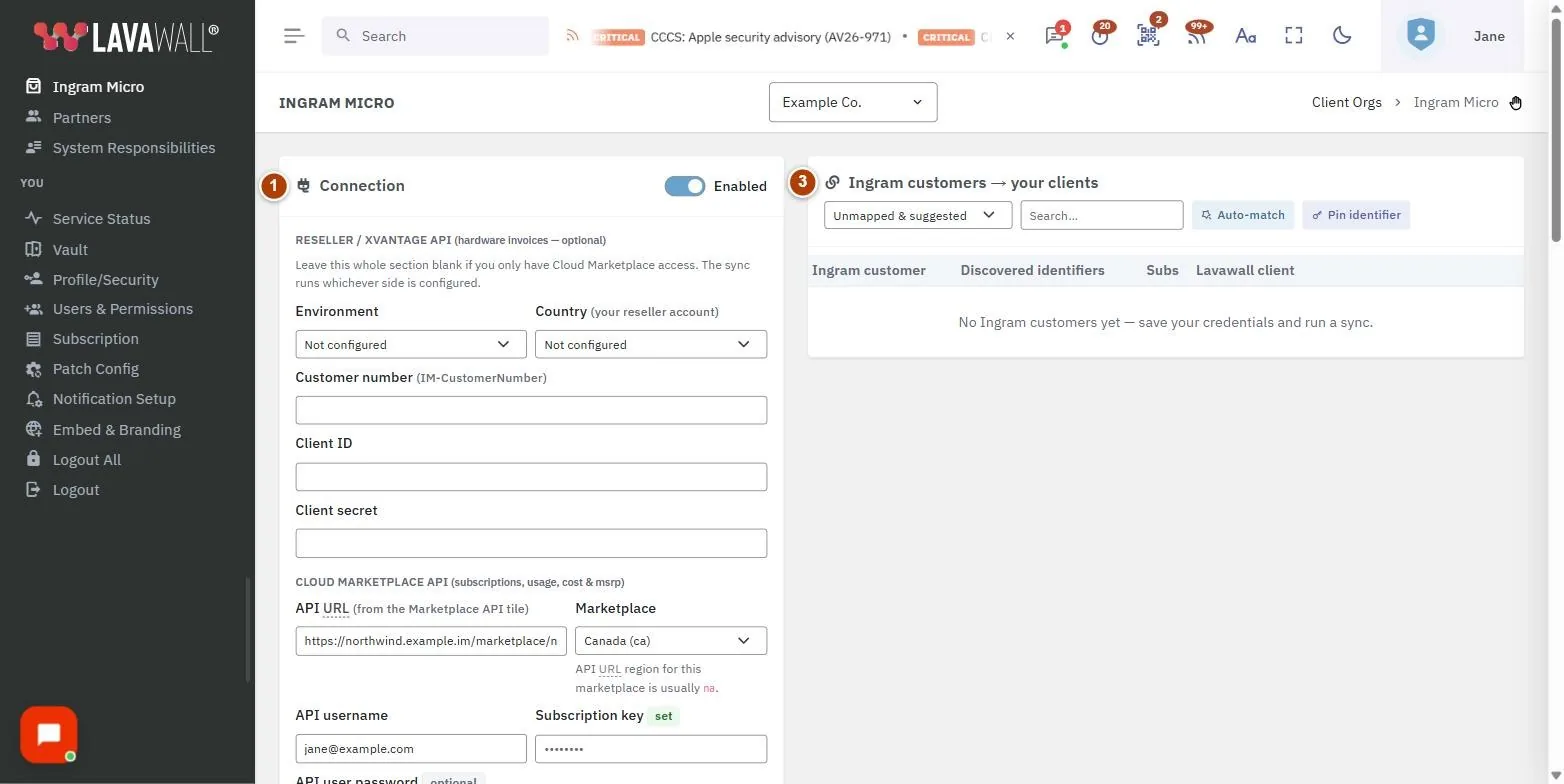1564x784 pixels.
Task: Open the Country reseller account dropdown
Action: [x=651, y=344]
